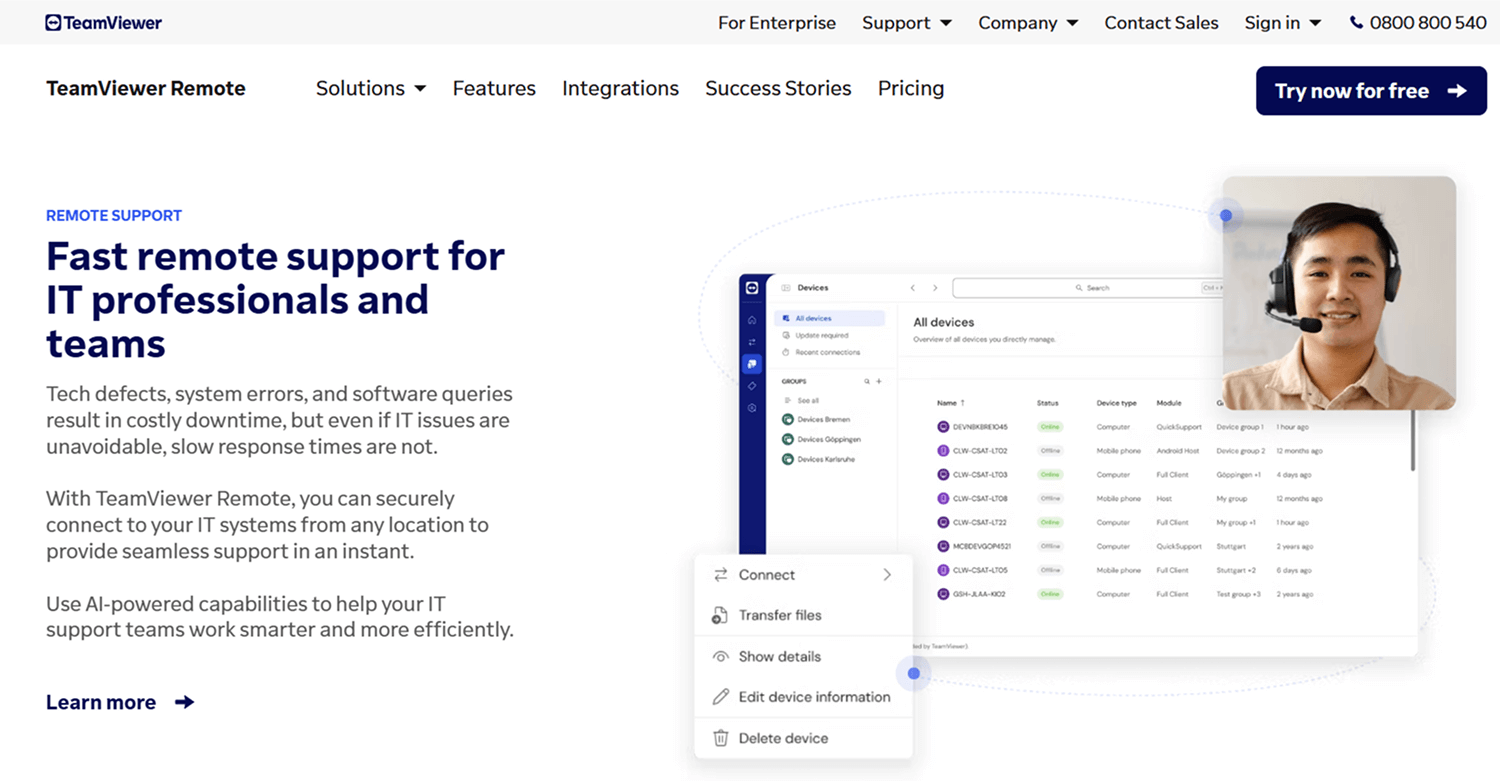Viewport: 1500px width, 781px height.
Task: Open the For Enterprise link
Action: 777,22
